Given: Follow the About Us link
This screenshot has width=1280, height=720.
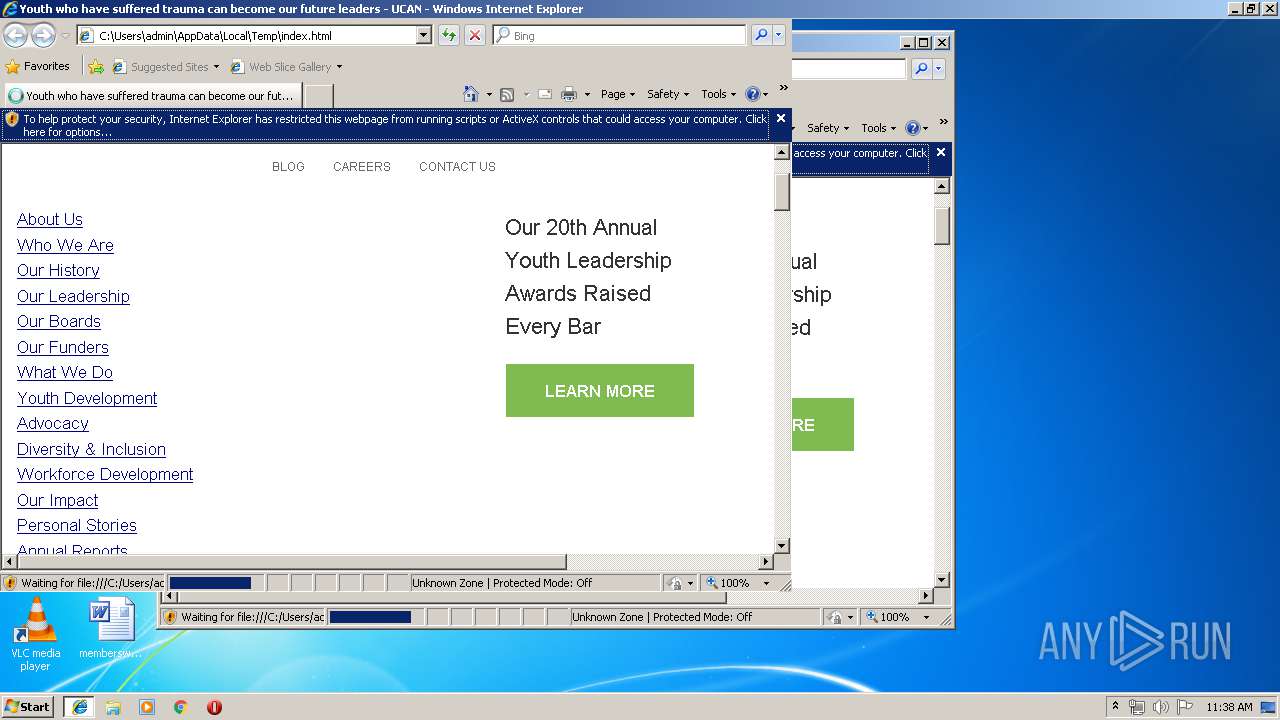Looking at the screenshot, I should point(50,219).
